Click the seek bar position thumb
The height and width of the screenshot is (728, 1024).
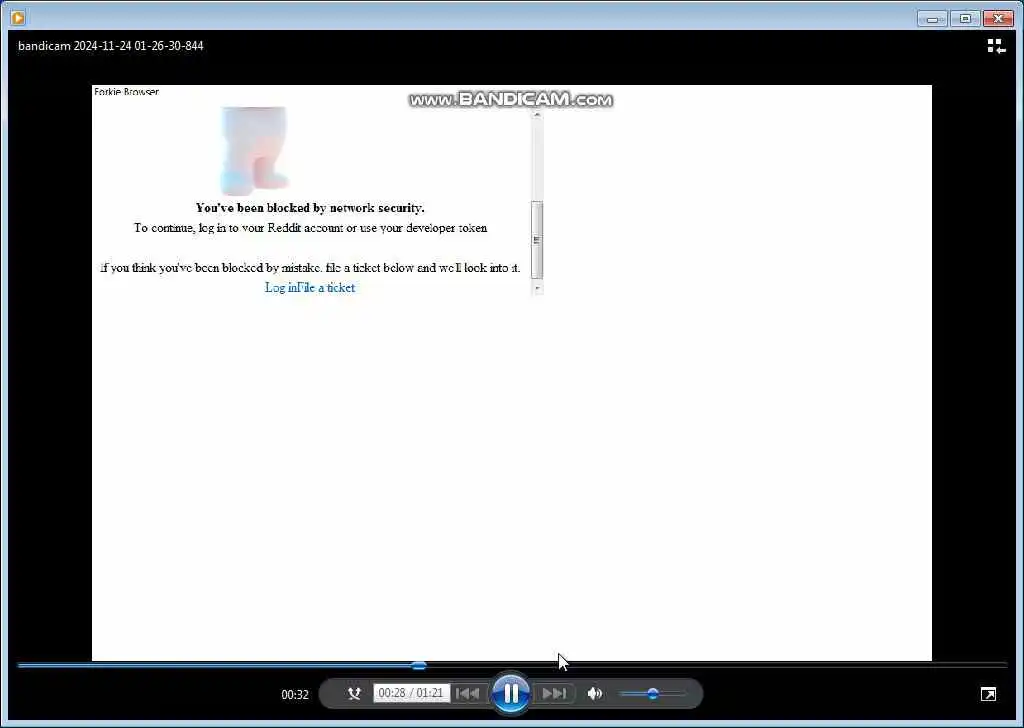click(x=419, y=665)
